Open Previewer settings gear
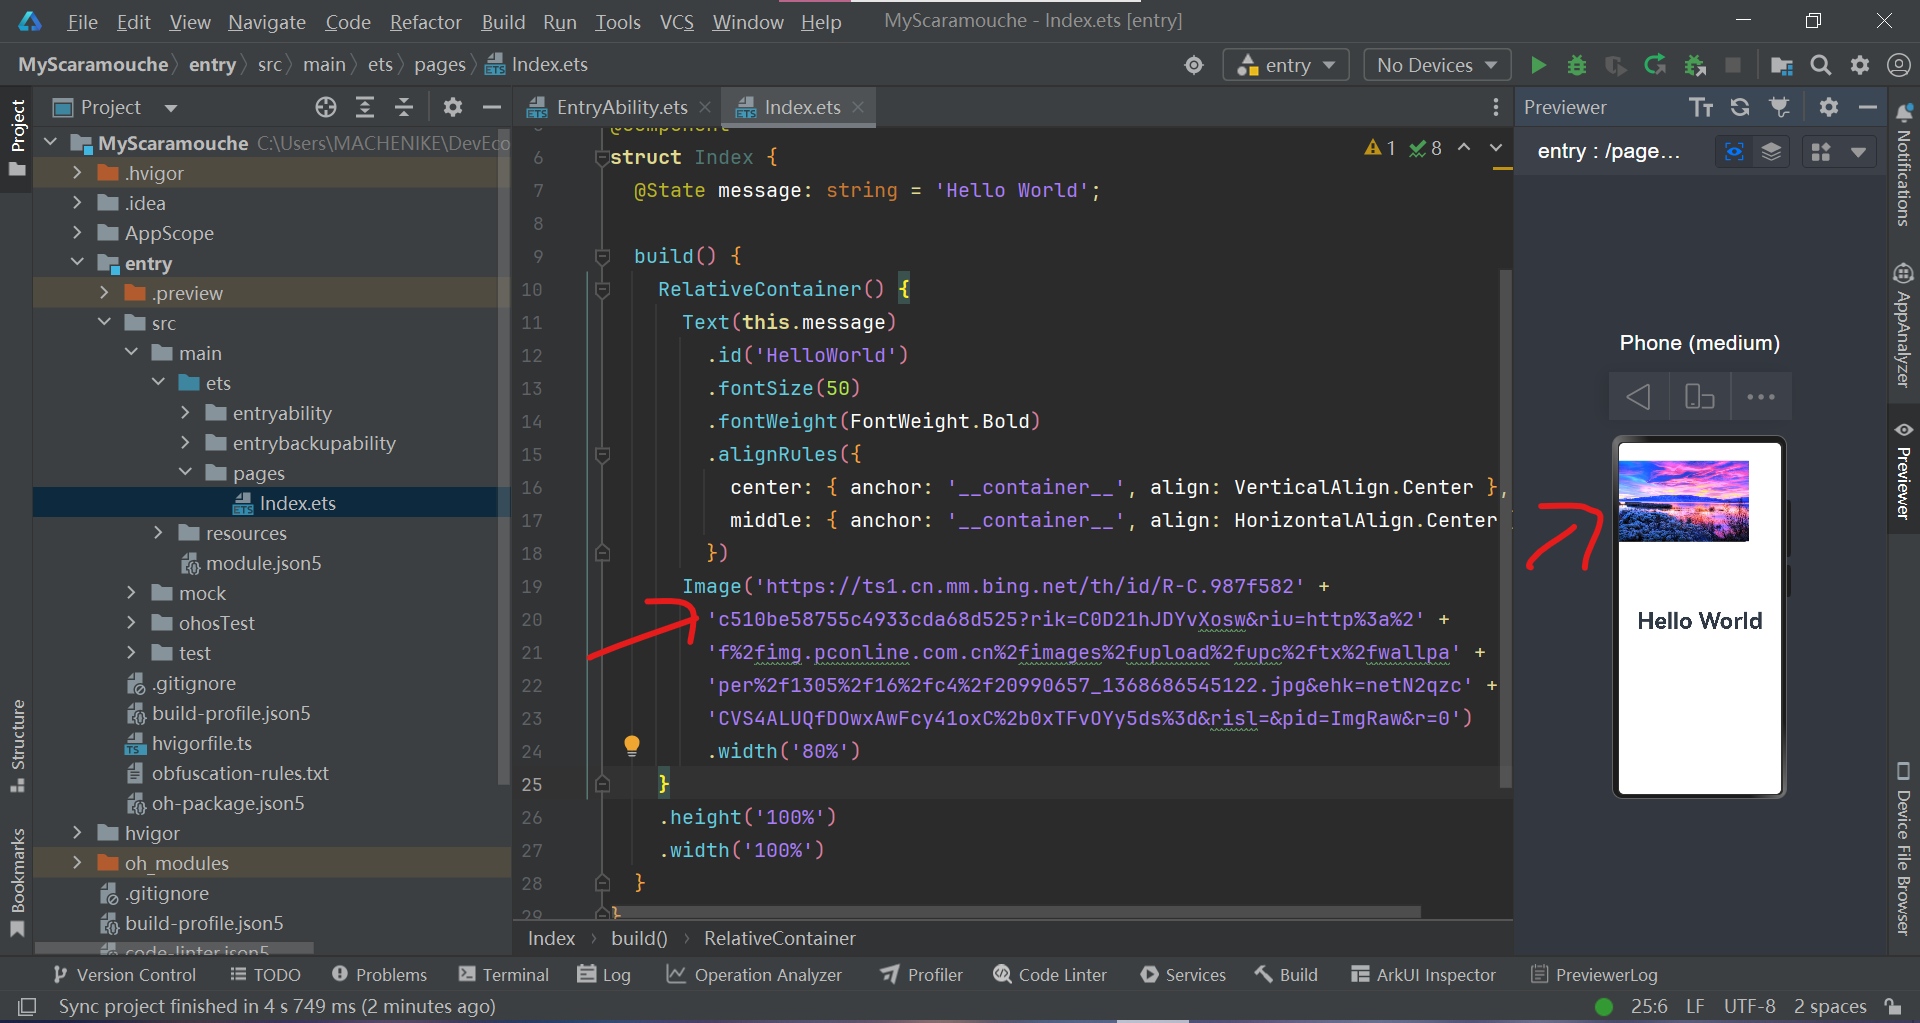The image size is (1920, 1023). (1829, 107)
